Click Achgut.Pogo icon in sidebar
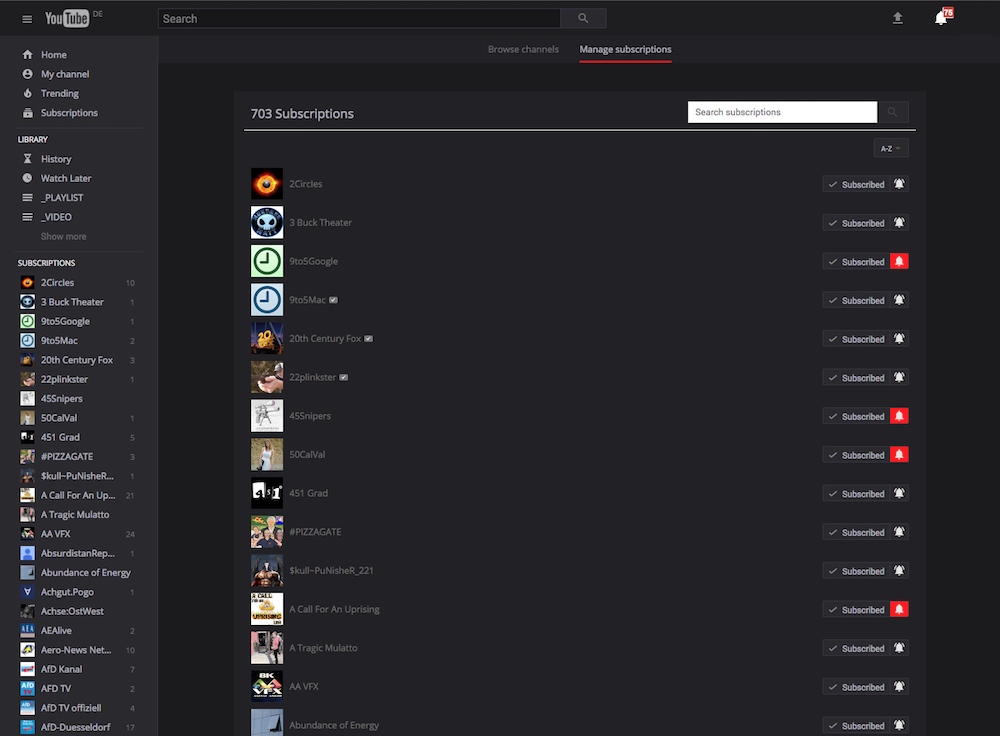The image size is (1000, 736). pyautogui.click(x=27, y=592)
